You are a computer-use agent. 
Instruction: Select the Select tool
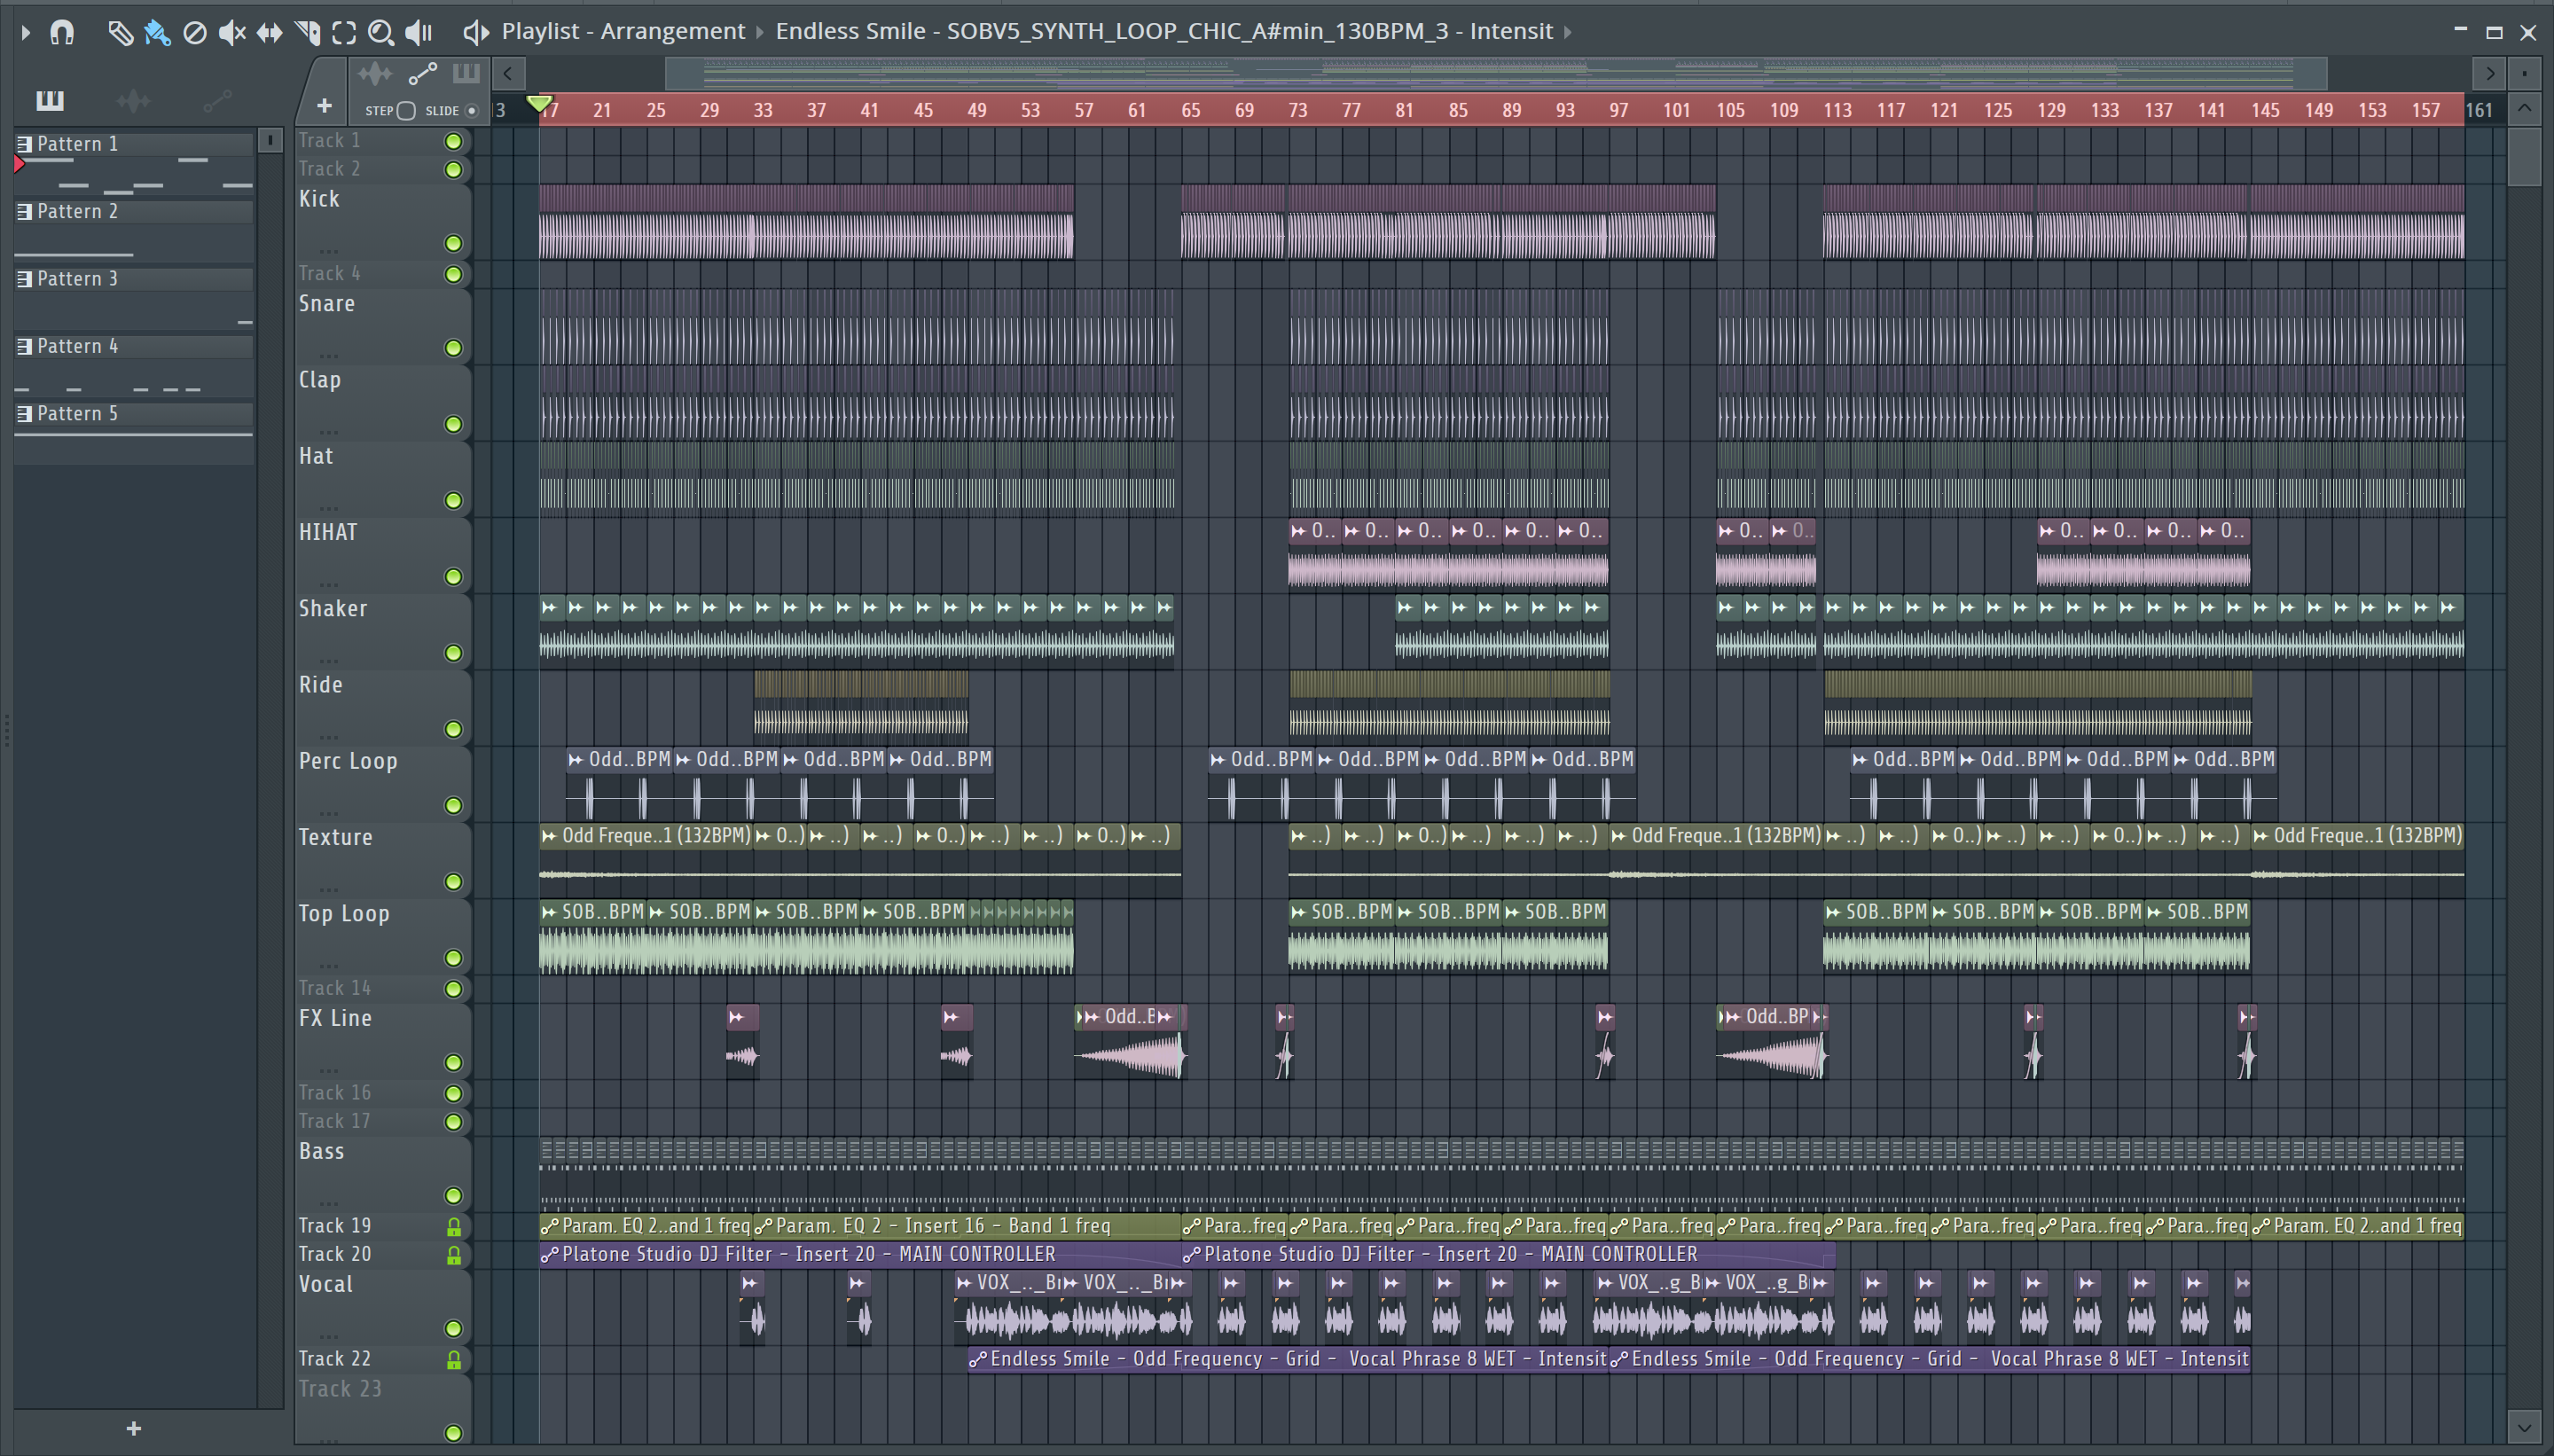click(344, 32)
